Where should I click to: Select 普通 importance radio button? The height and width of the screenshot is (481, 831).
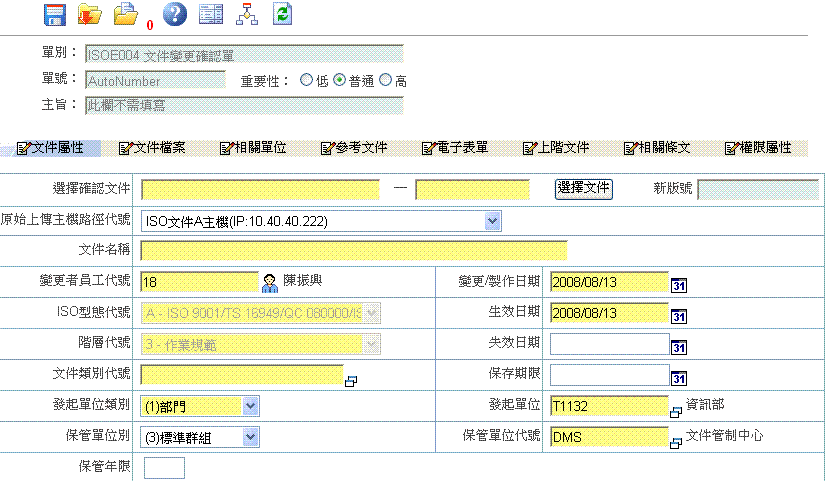coord(340,81)
